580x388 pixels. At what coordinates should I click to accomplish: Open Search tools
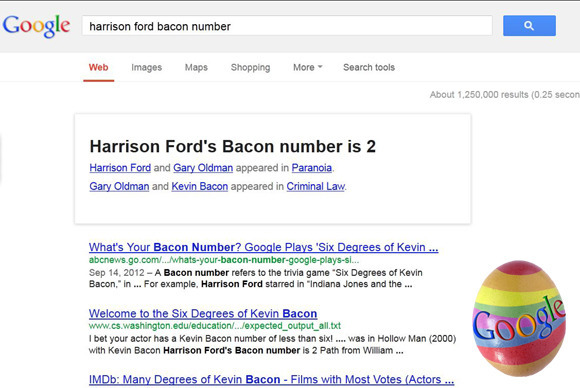[369, 67]
